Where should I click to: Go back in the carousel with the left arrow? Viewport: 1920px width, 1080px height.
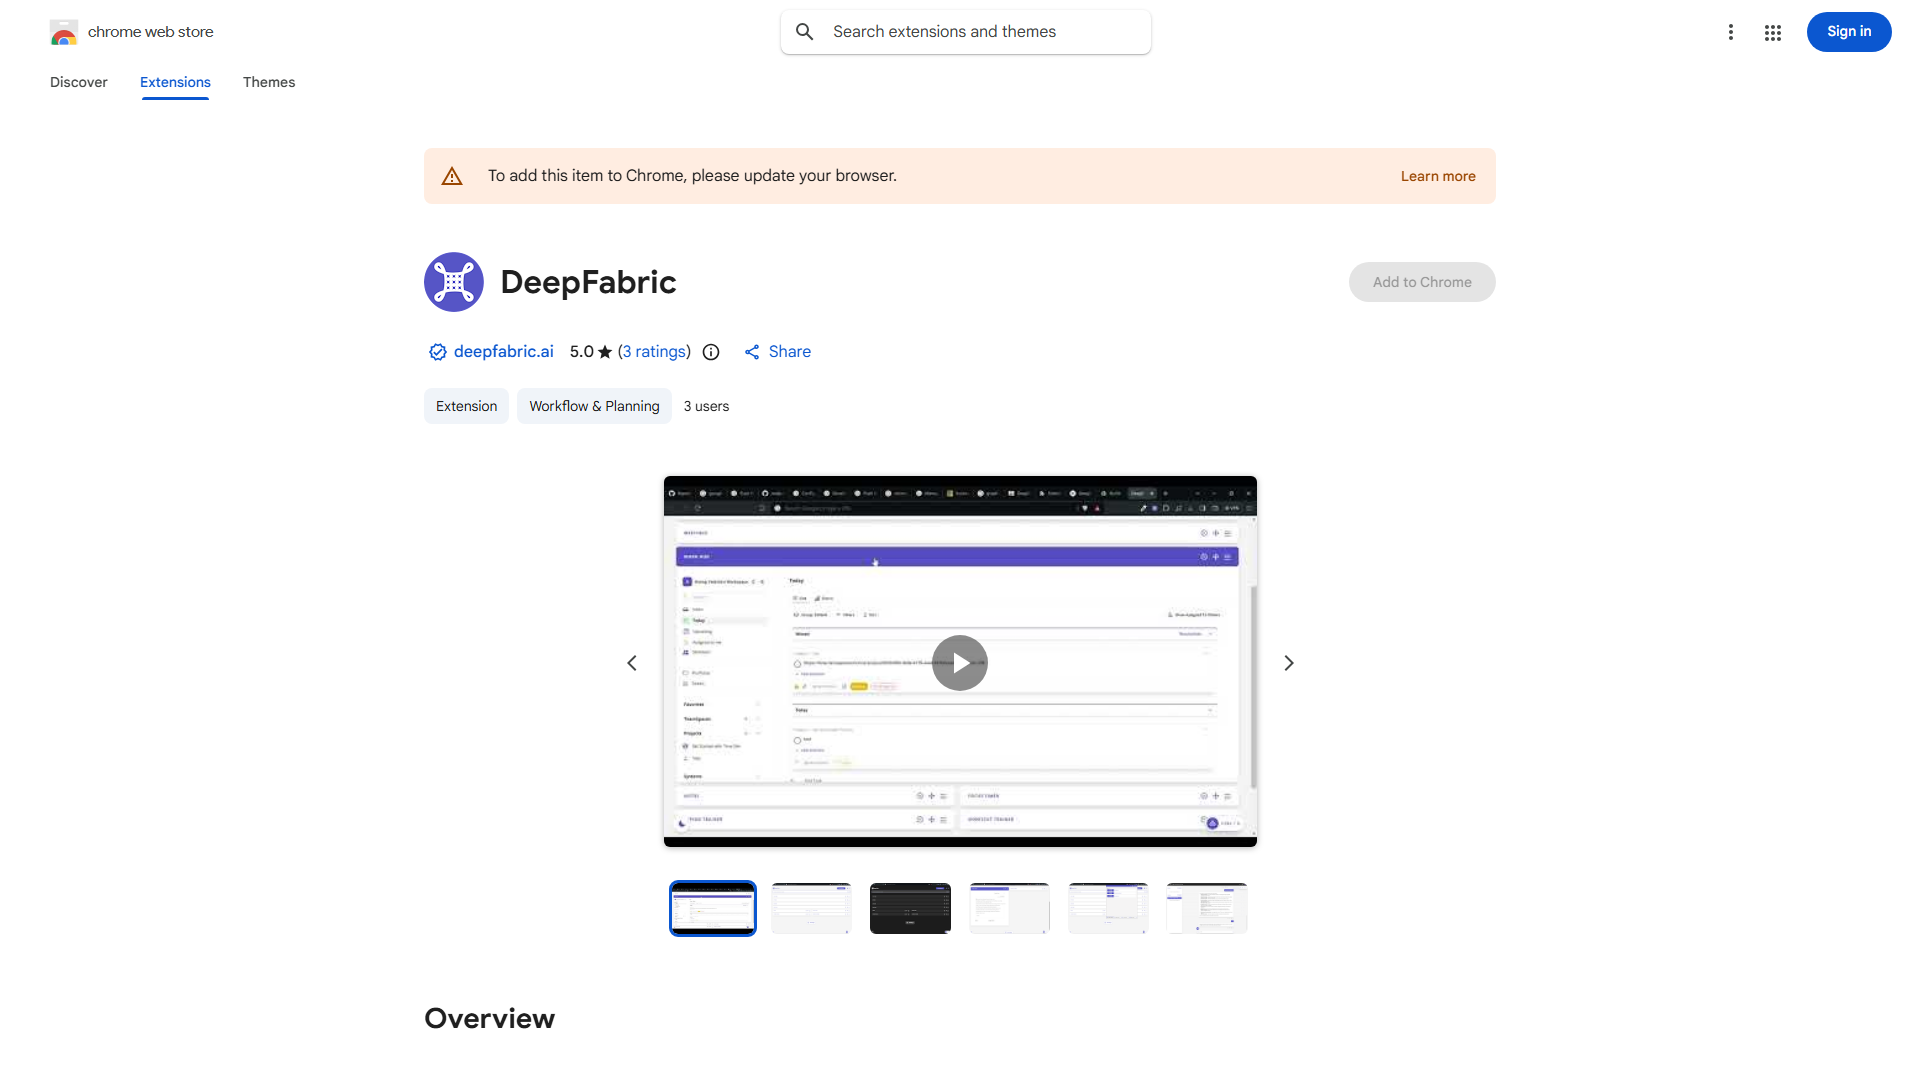point(632,662)
